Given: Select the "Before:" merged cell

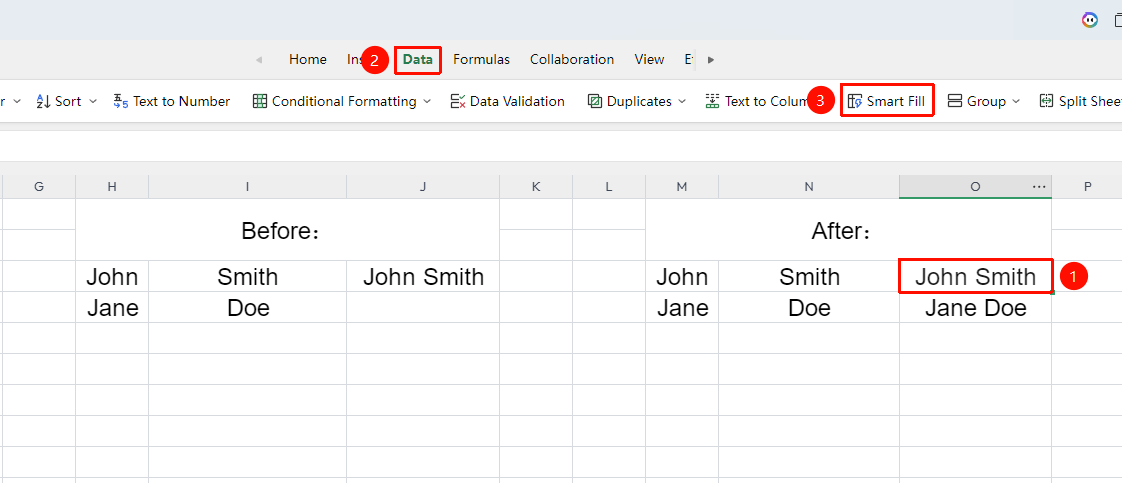Looking at the screenshot, I should (288, 230).
